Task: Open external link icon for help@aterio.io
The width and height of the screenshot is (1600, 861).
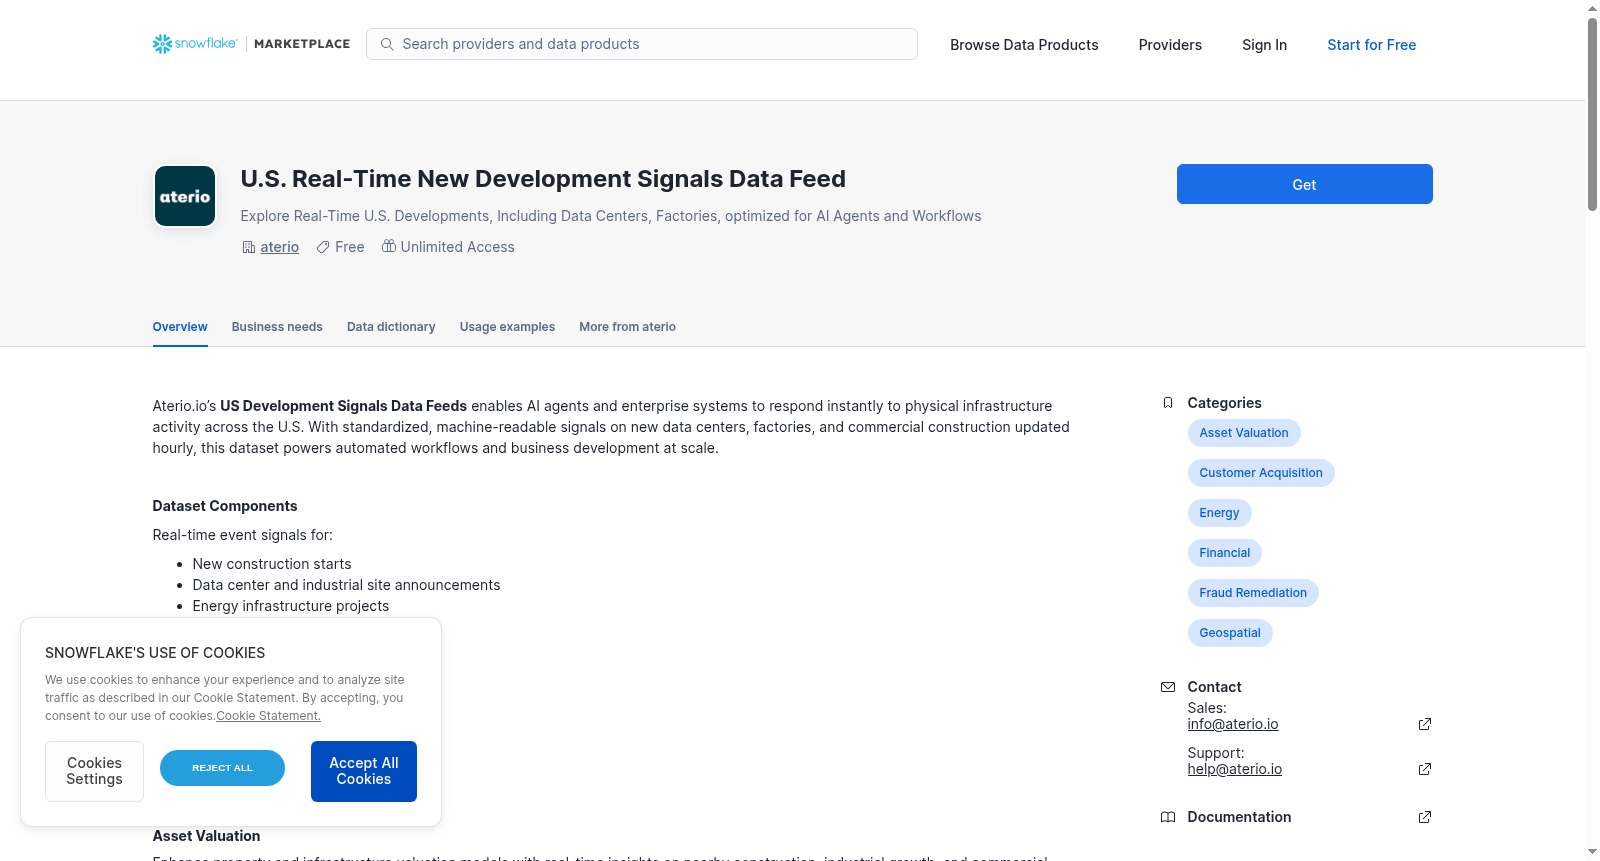Action: (x=1425, y=769)
